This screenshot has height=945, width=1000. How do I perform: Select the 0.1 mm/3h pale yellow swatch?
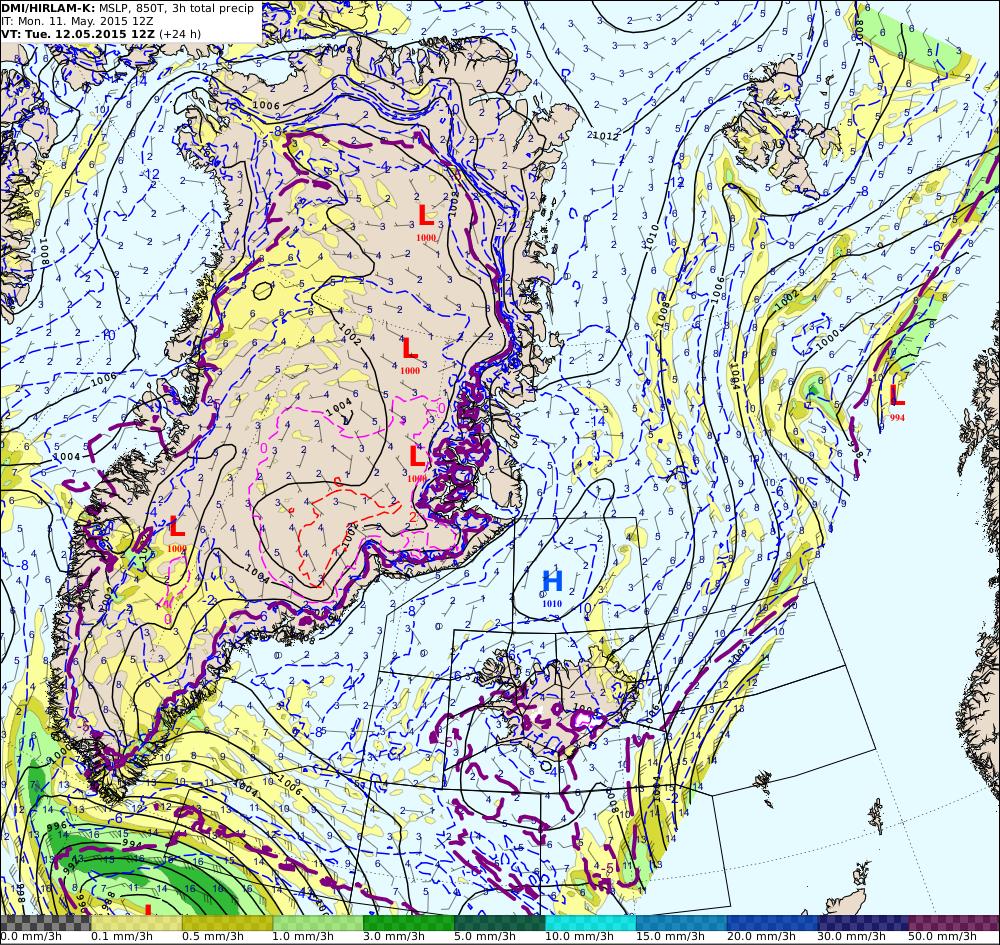point(136,923)
